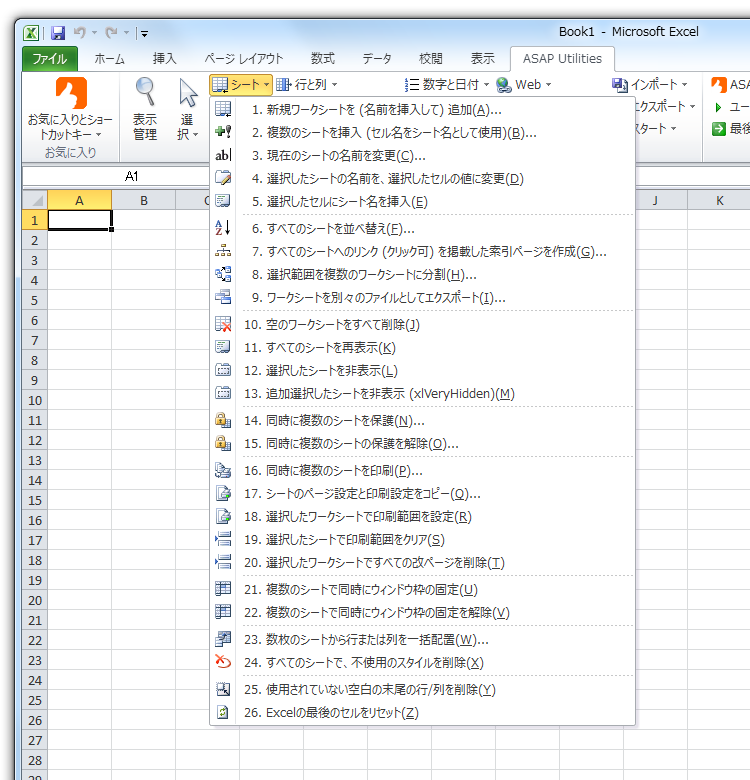This screenshot has width=750, height=780.
Task: Select column J header
Action: 656,200
